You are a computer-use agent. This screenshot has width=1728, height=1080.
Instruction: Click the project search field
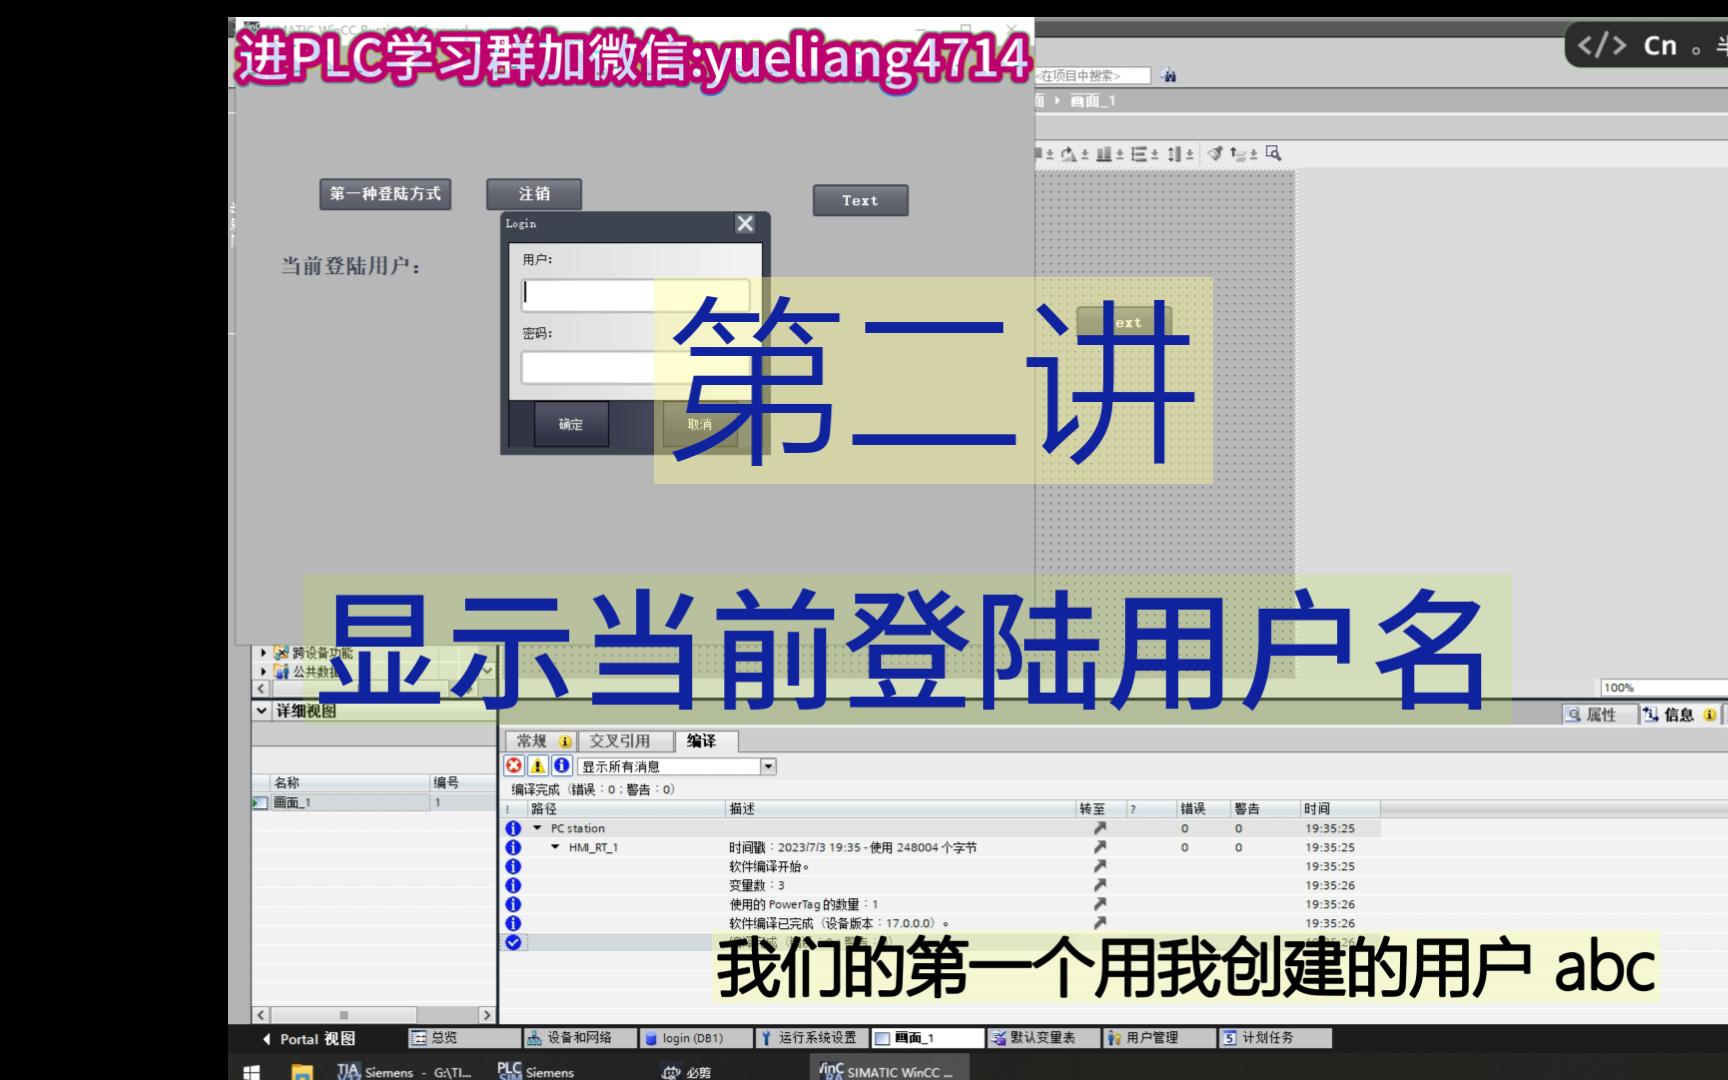pos(1091,75)
